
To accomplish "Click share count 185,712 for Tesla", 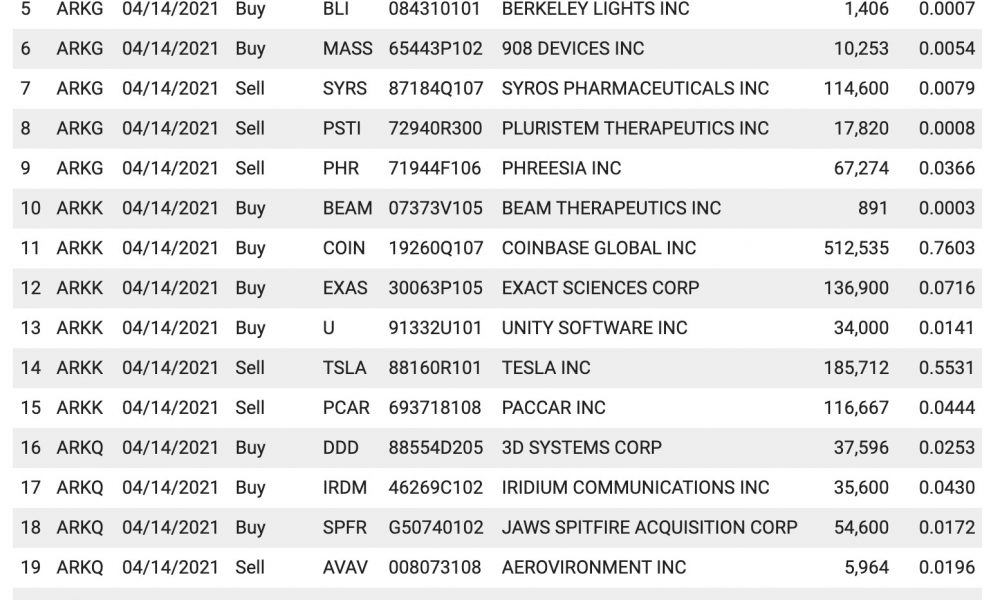I will click(x=856, y=368).
